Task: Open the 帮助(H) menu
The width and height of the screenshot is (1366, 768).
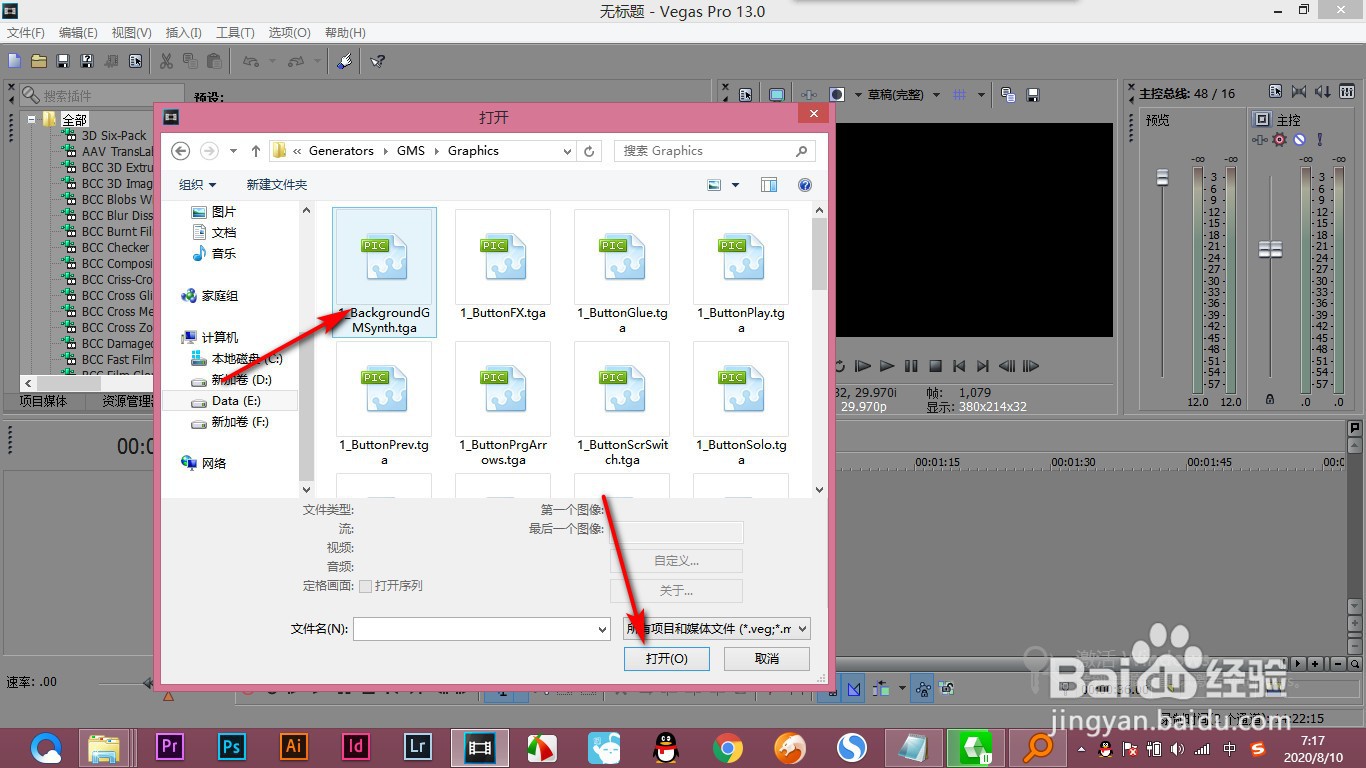Action: (345, 33)
